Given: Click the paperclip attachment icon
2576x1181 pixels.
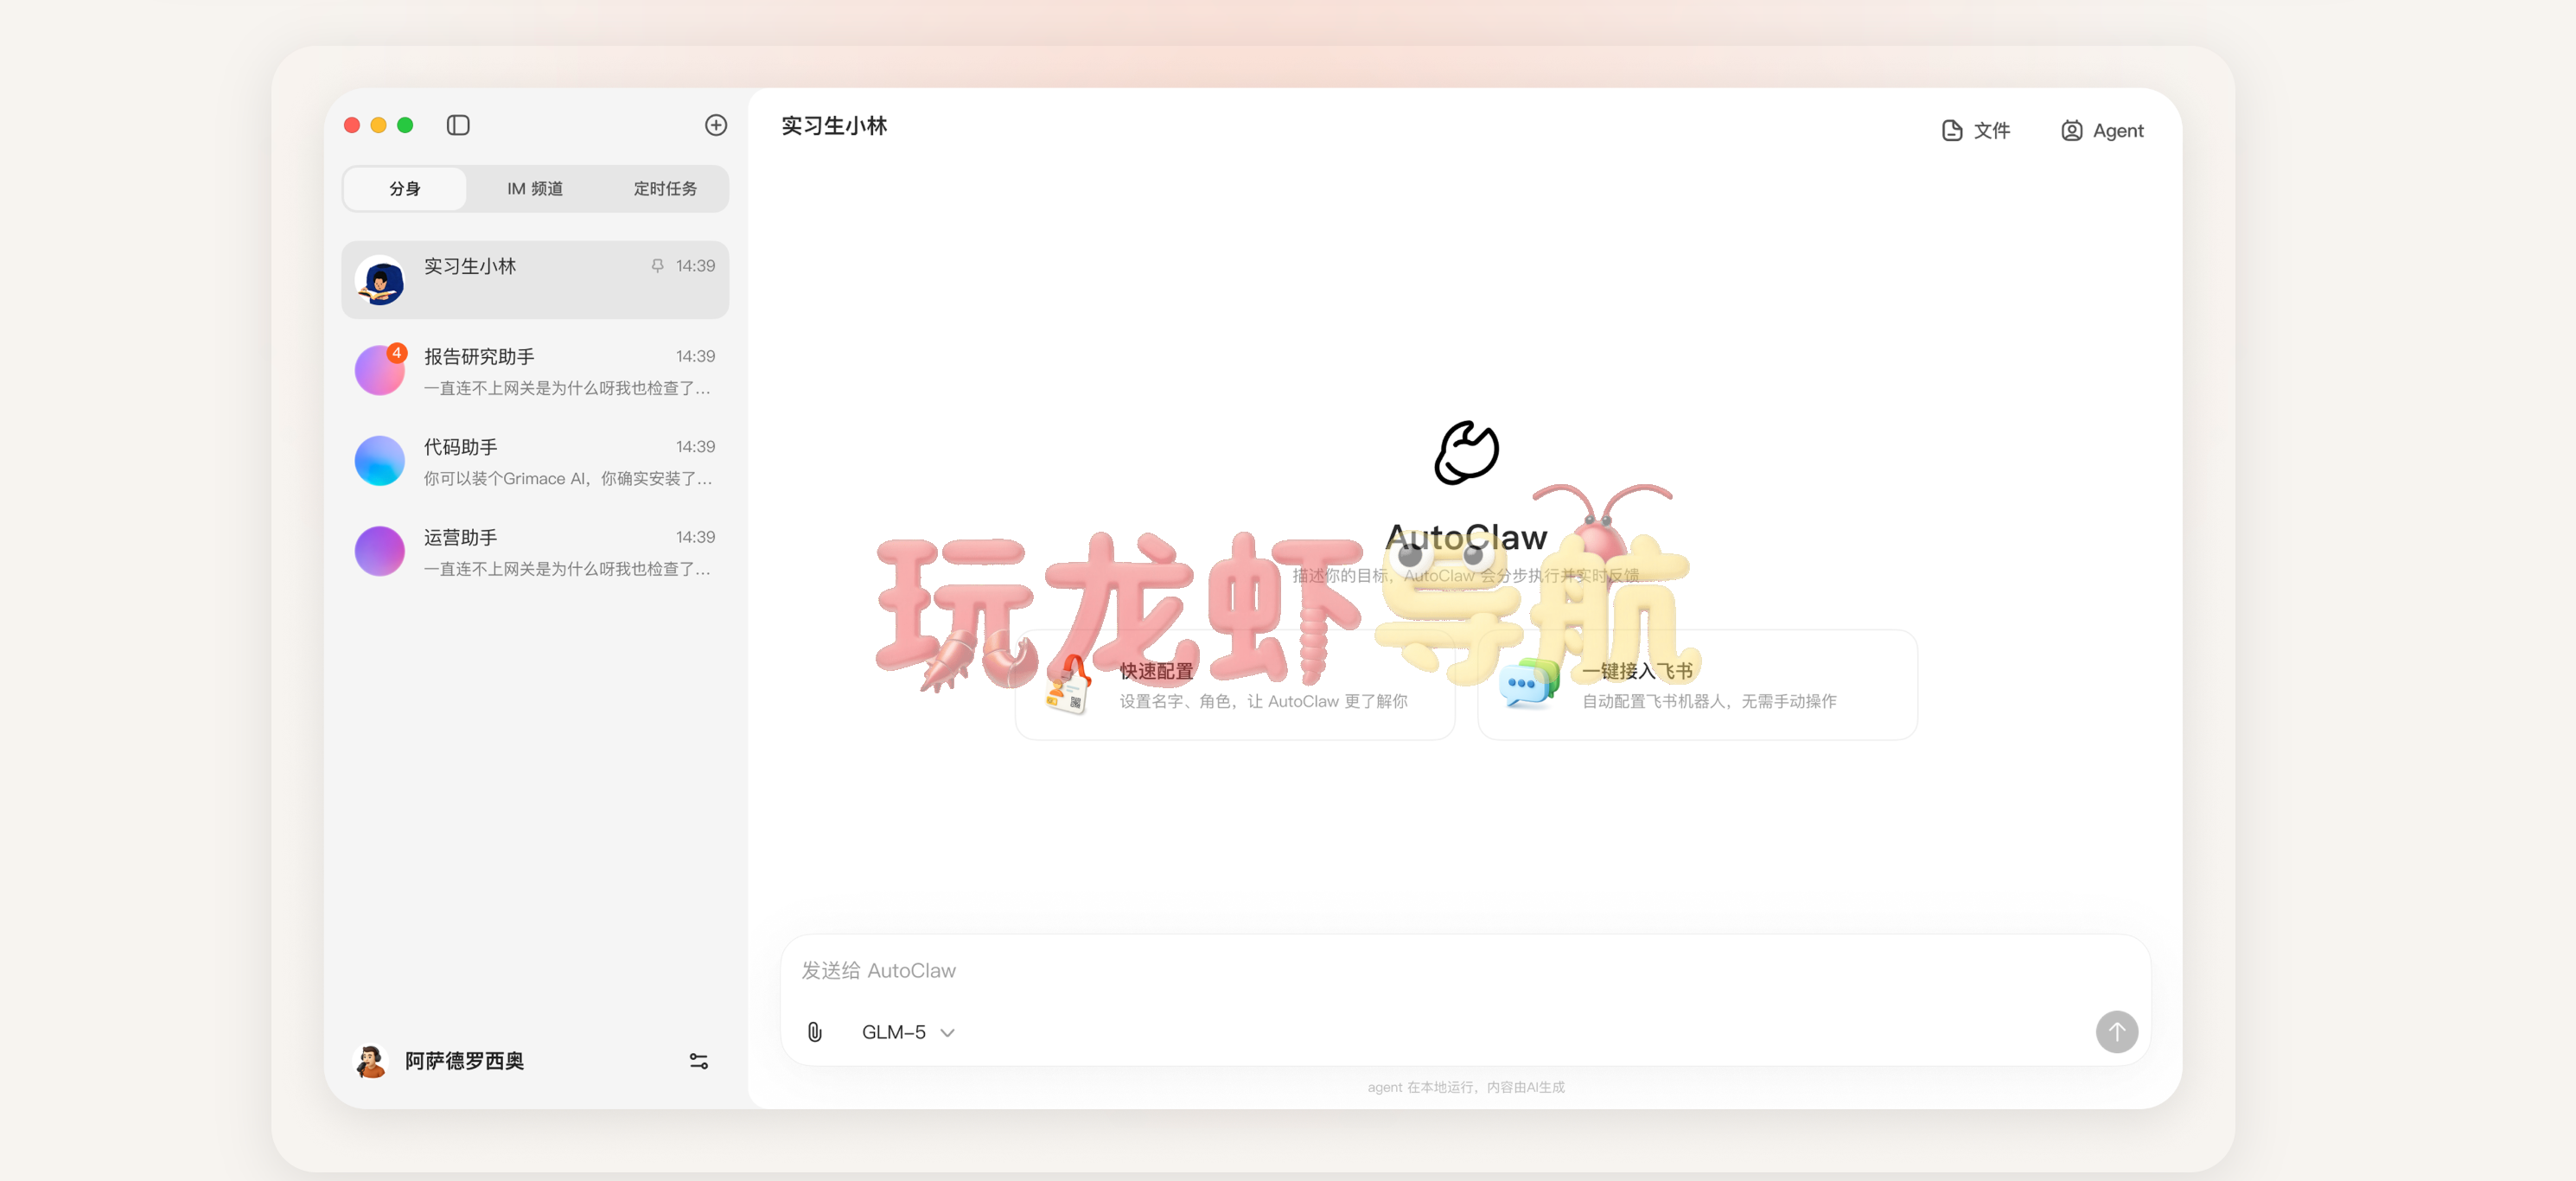Looking at the screenshot, I should [x=815, y=1032].
